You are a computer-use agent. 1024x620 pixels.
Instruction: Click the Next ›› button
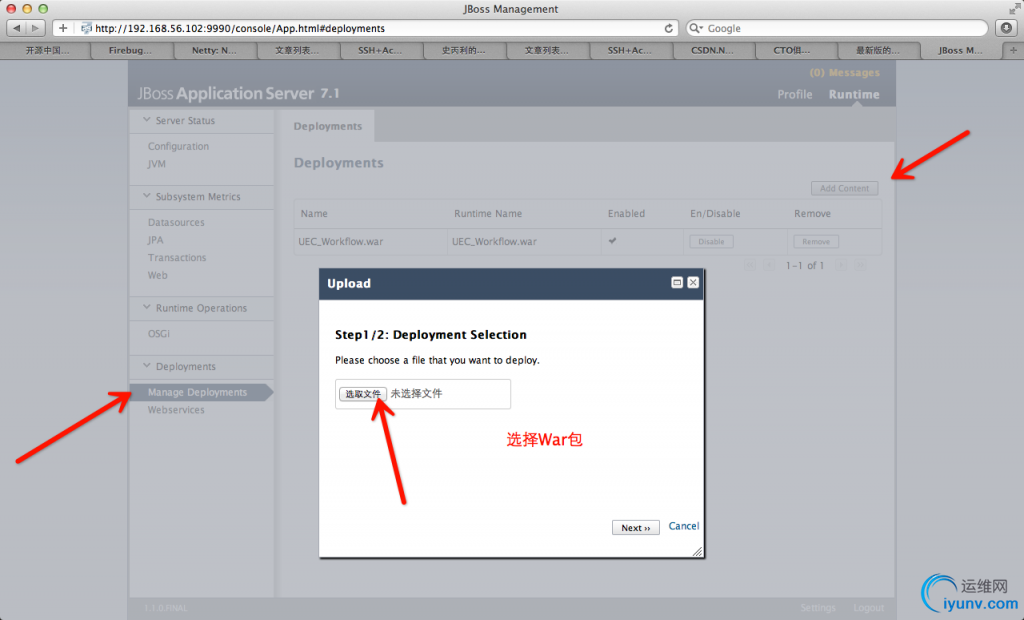tap(635, 527)
